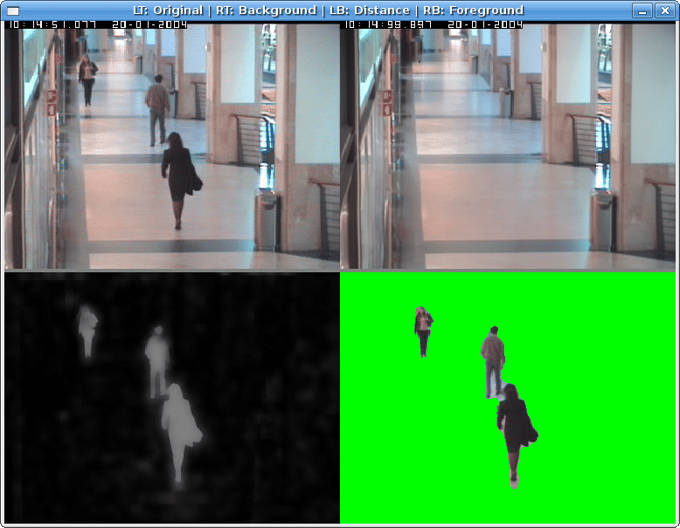Image resolution: width=680 pixels, height=528 pixels.
Task: Click the trash bin in the original frame
Action: tap(266, 220)
